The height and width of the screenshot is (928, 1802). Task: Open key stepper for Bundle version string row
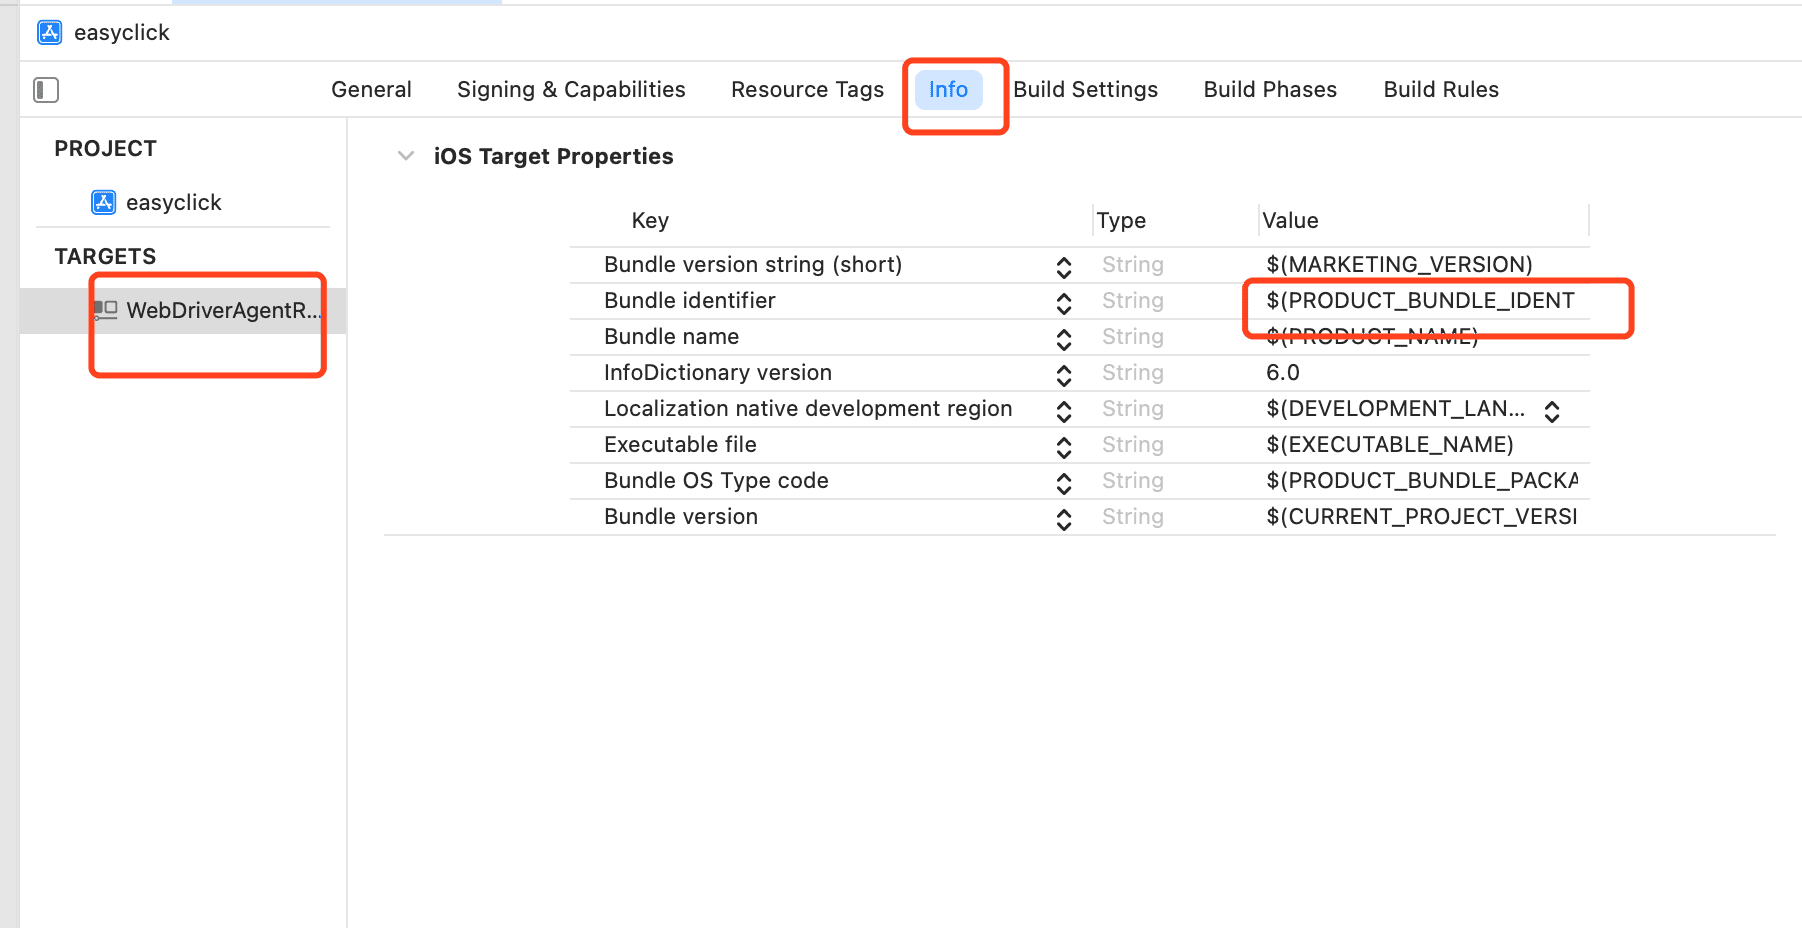pyautogui.click(x=1064, y=266)
